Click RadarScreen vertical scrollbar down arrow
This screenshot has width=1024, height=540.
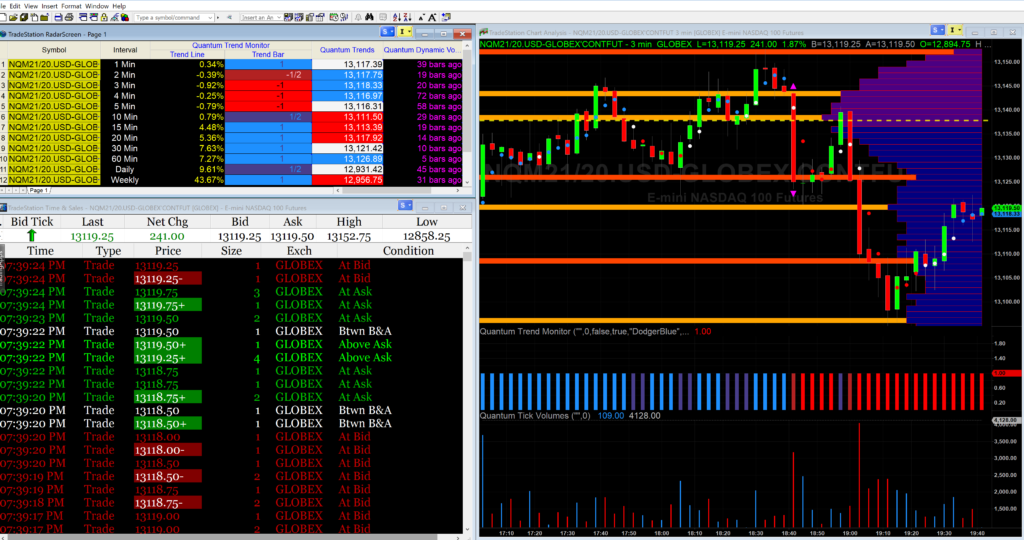pos(467,182)
